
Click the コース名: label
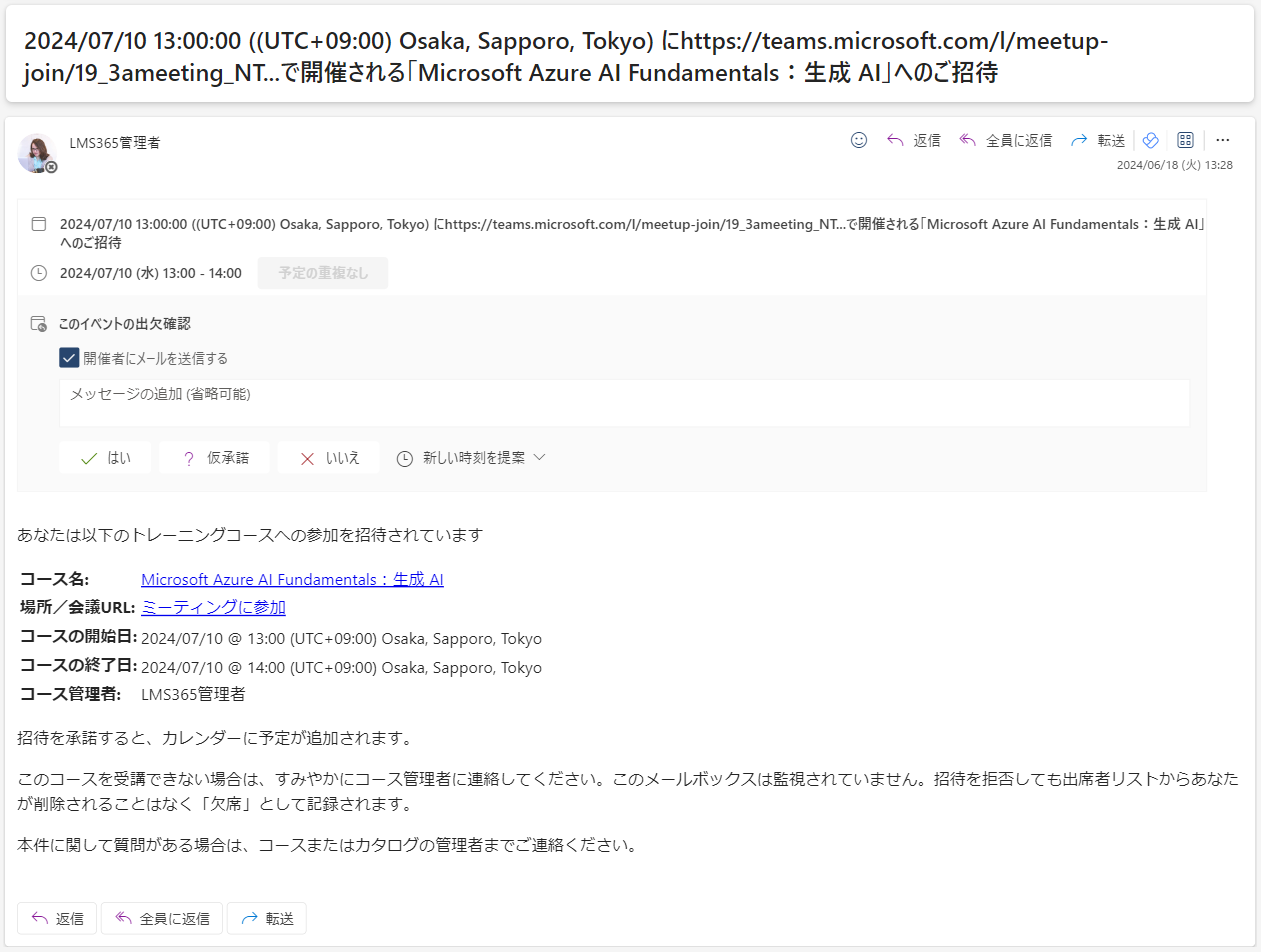pyautogui.click(x=55, y=579)
